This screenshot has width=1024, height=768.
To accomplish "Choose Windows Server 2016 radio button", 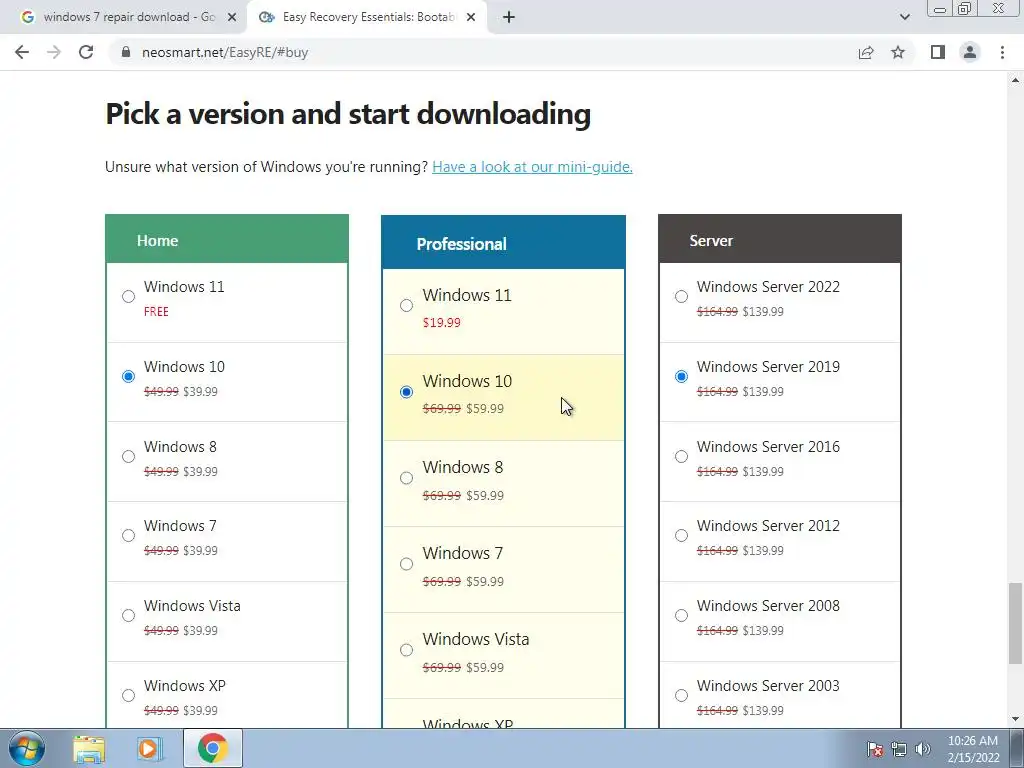I will (x=681, y=456).
